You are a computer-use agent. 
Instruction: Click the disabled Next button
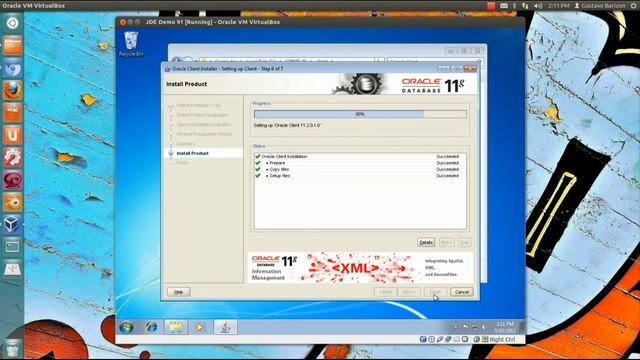409,292
